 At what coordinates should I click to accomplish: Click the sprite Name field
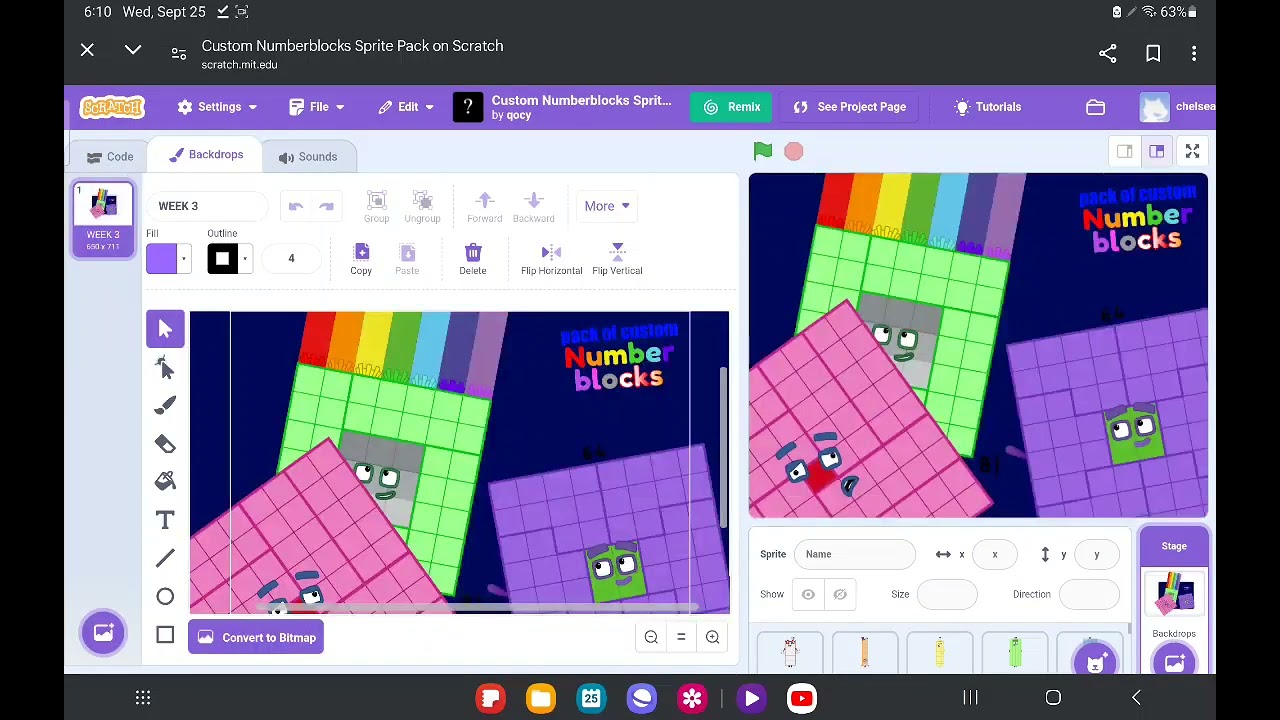[x=855, y=554]
